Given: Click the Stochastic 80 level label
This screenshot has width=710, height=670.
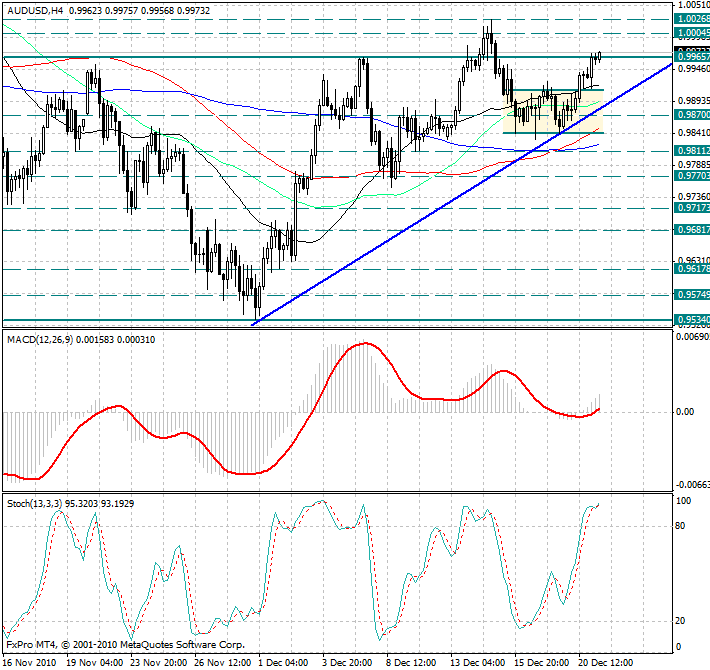Looking at the screenshot, I should tap(680, 526).
